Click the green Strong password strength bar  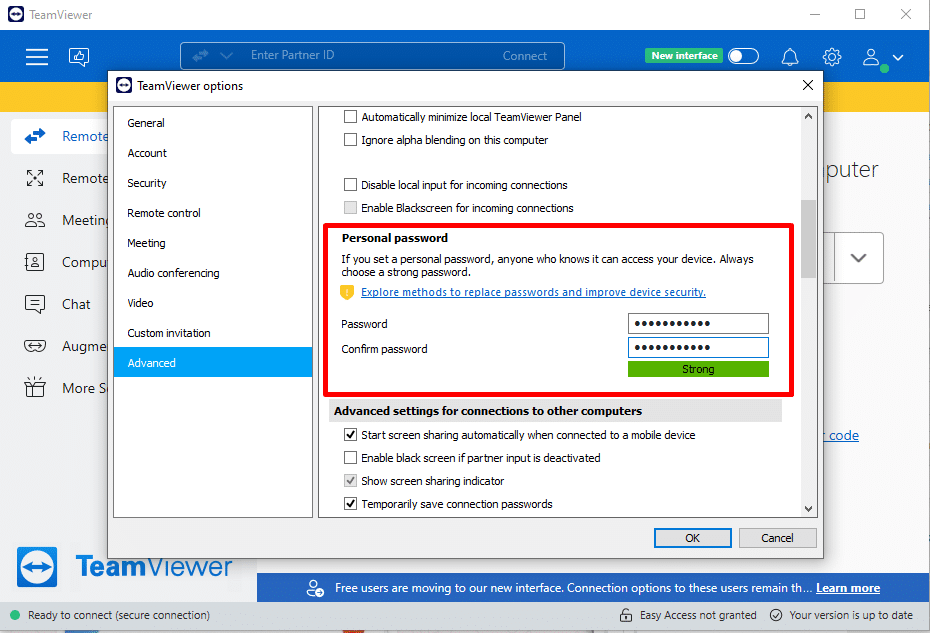point(698,369)
